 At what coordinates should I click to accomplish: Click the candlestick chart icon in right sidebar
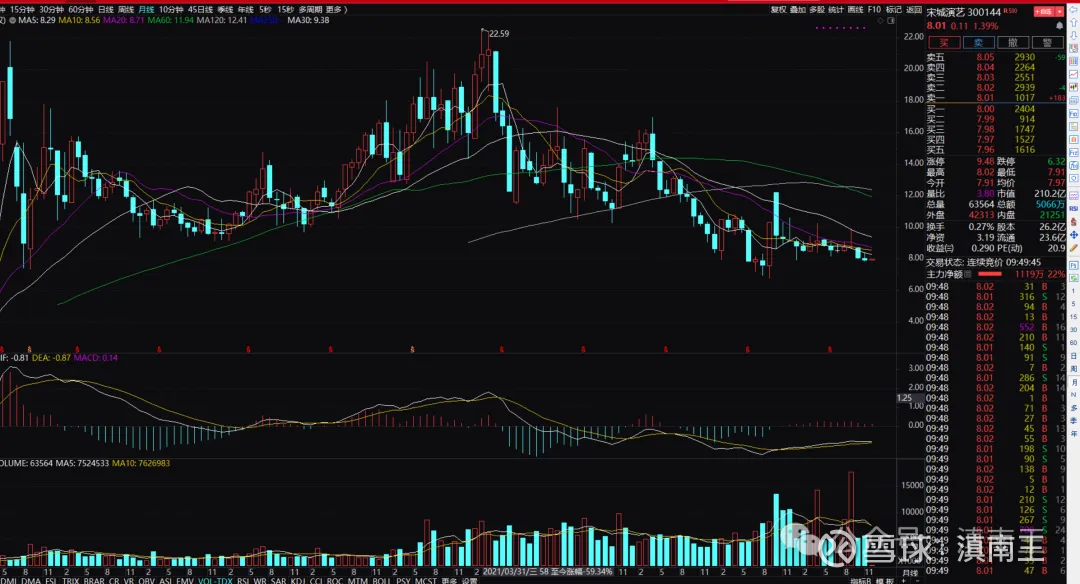tap(1073, 87)
